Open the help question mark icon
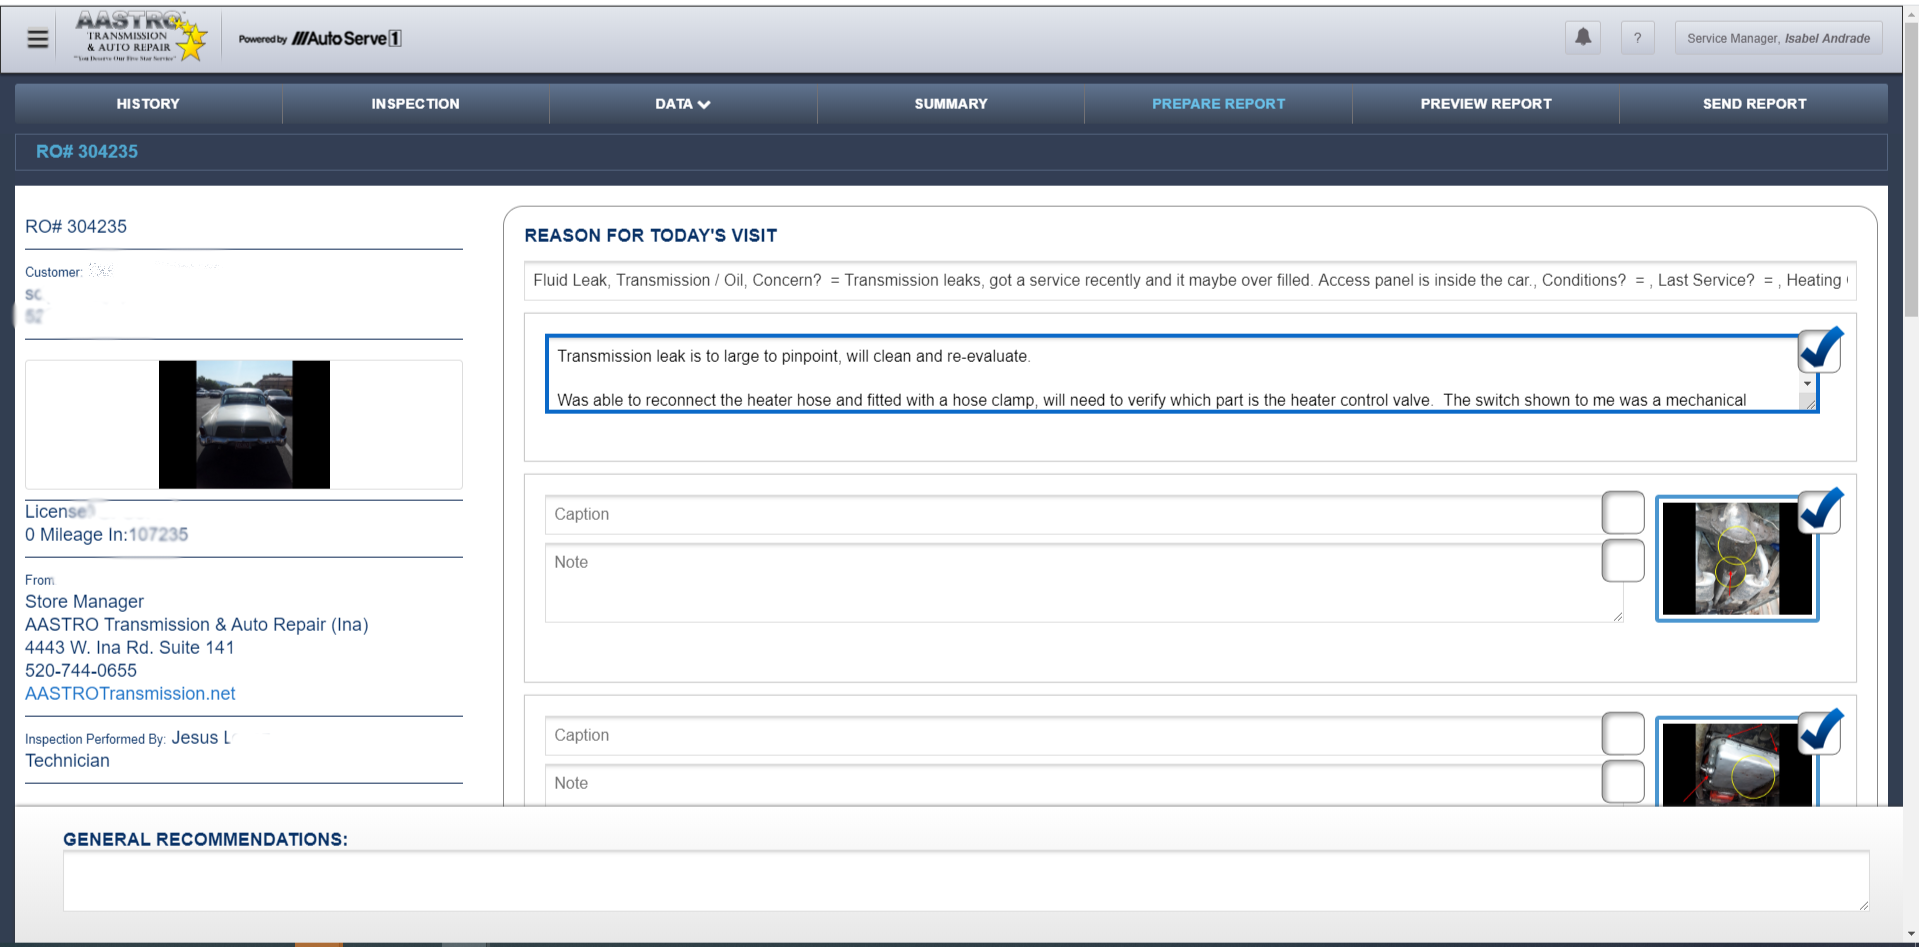The image size is (1919, 947). point(1637,38)
